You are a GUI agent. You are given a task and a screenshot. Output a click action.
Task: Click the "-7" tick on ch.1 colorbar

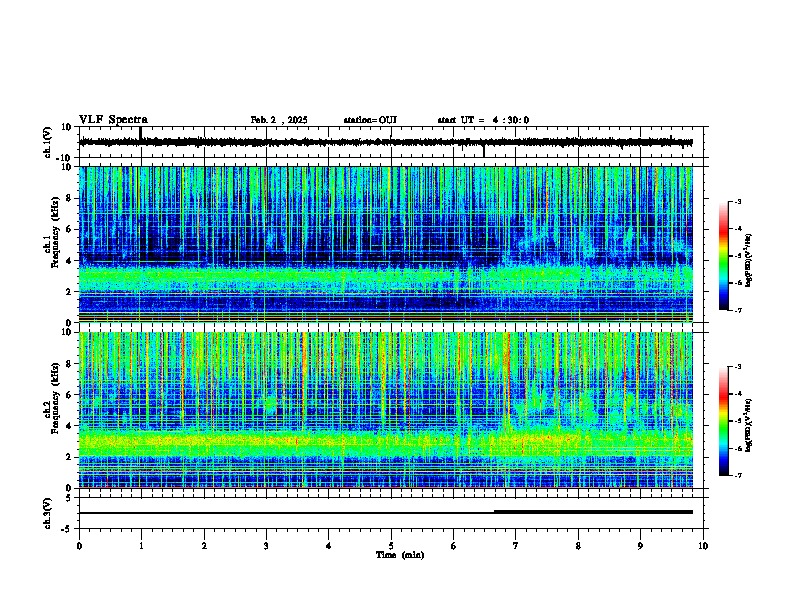tap(737, 310)
